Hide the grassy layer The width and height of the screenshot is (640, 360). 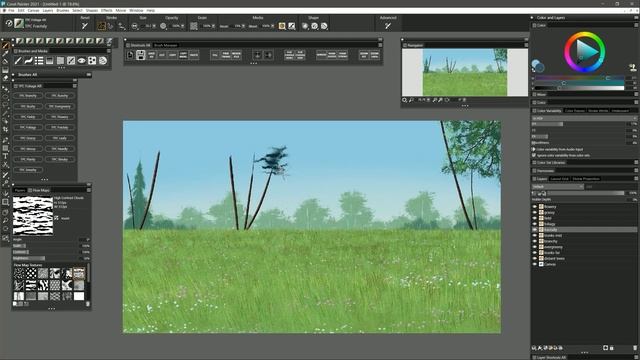pos(535,212)
